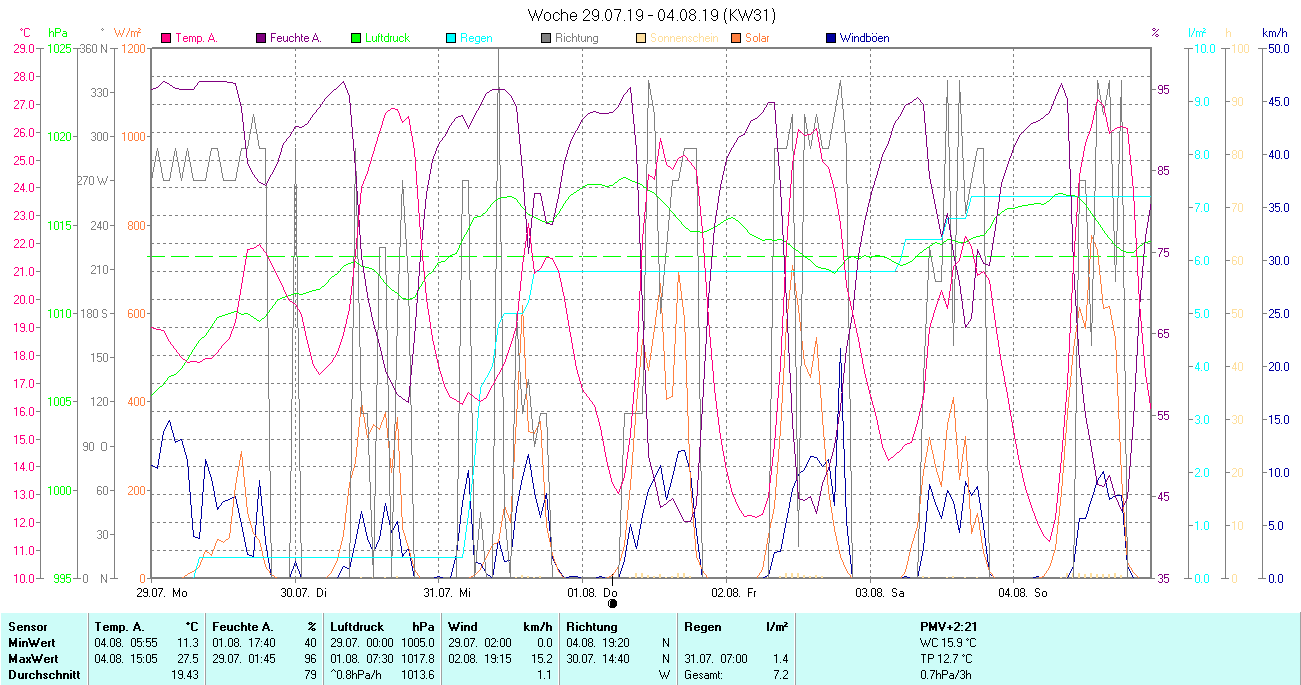Click the minimum temperature value 11.3
Screen dimensions: 1301x685
point(188,642)
